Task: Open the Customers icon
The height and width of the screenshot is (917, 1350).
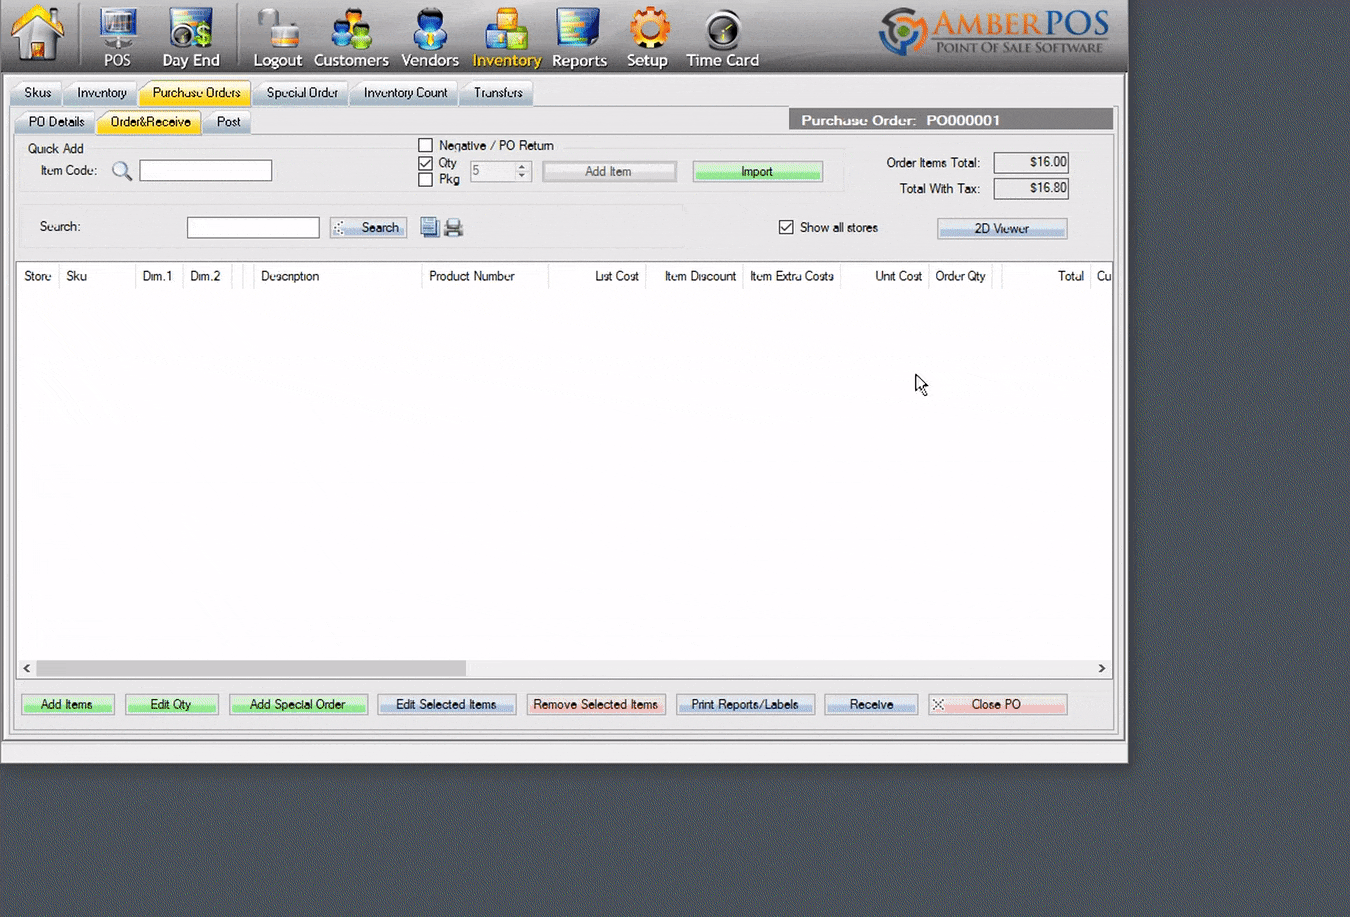Action: (x=351, y=30)
